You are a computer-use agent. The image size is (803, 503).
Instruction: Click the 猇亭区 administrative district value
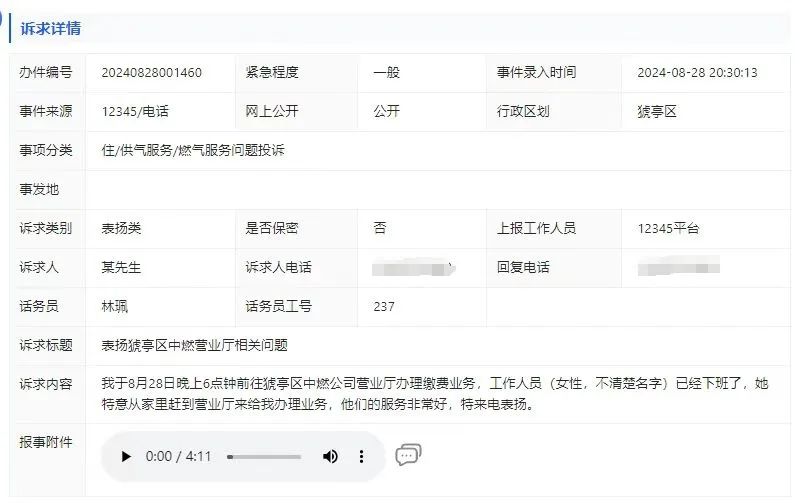(657, 111)
